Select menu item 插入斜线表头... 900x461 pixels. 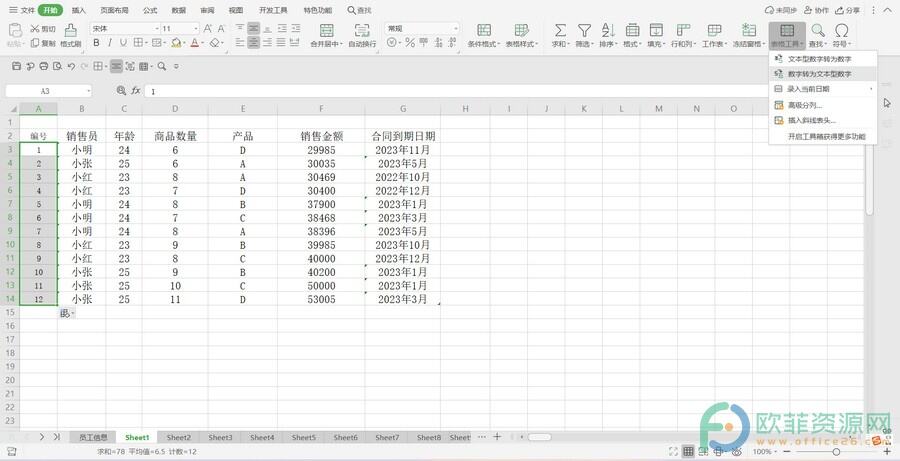pyautogui.click(x=823, y=121)
